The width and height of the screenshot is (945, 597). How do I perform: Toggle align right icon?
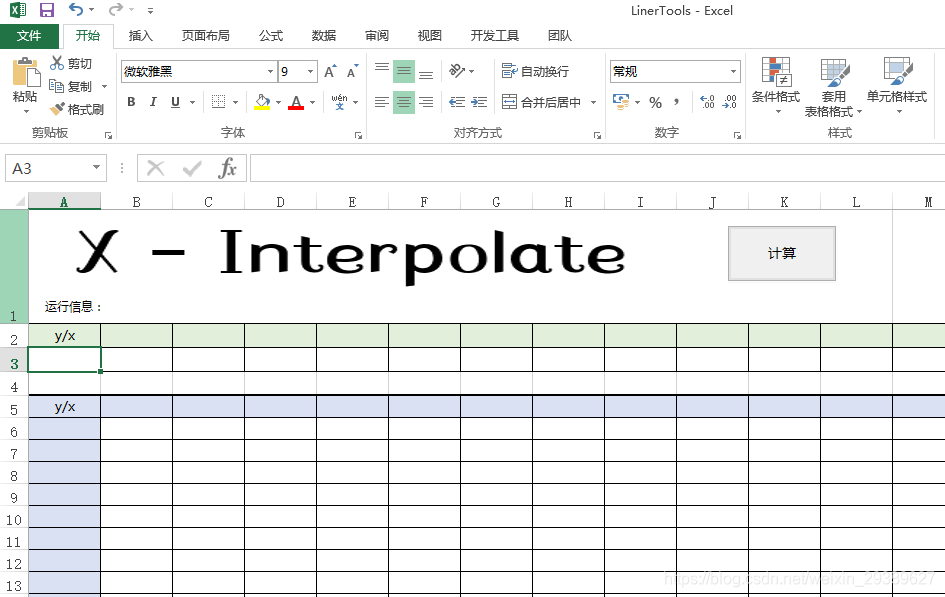click(426, 102)
